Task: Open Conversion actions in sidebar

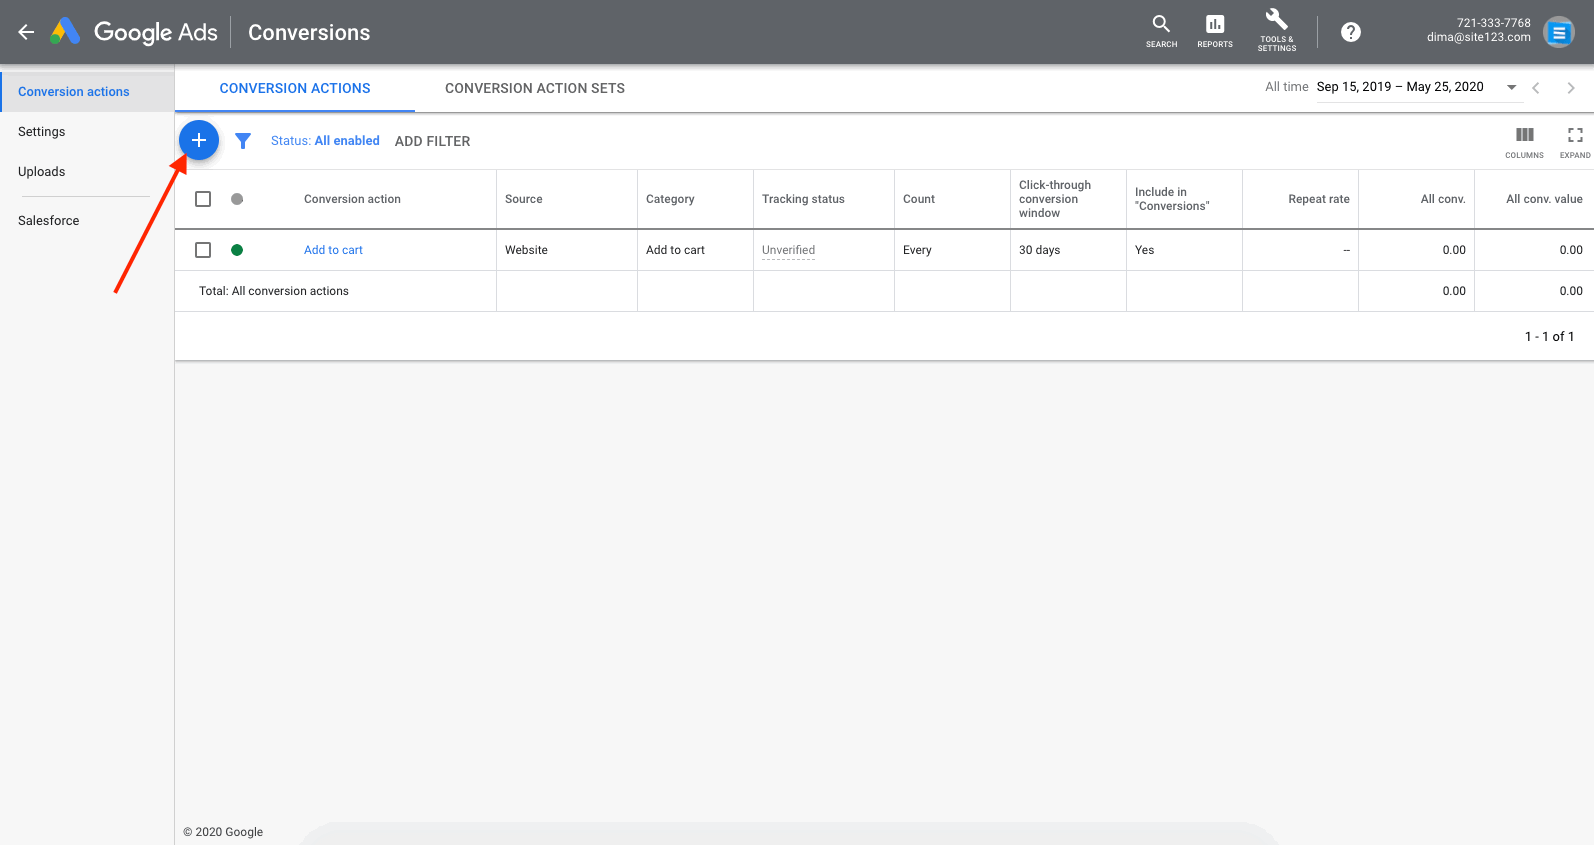Action: coord(87,92)
